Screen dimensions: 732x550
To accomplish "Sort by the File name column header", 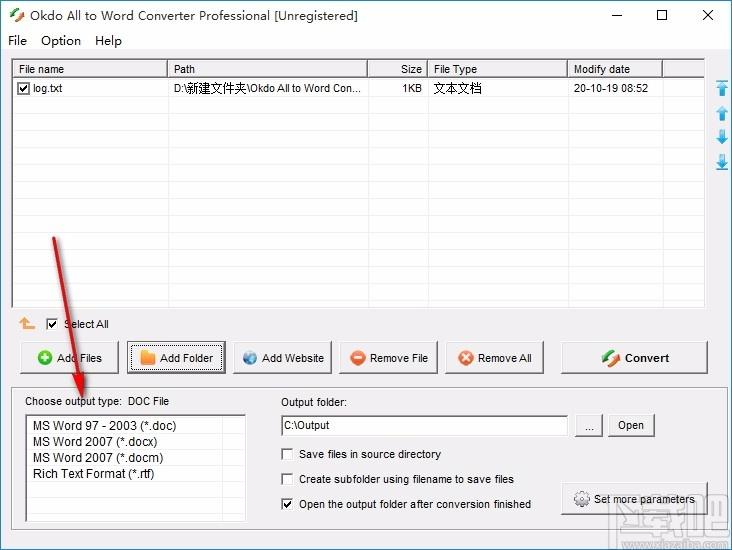I will [90, 69].
